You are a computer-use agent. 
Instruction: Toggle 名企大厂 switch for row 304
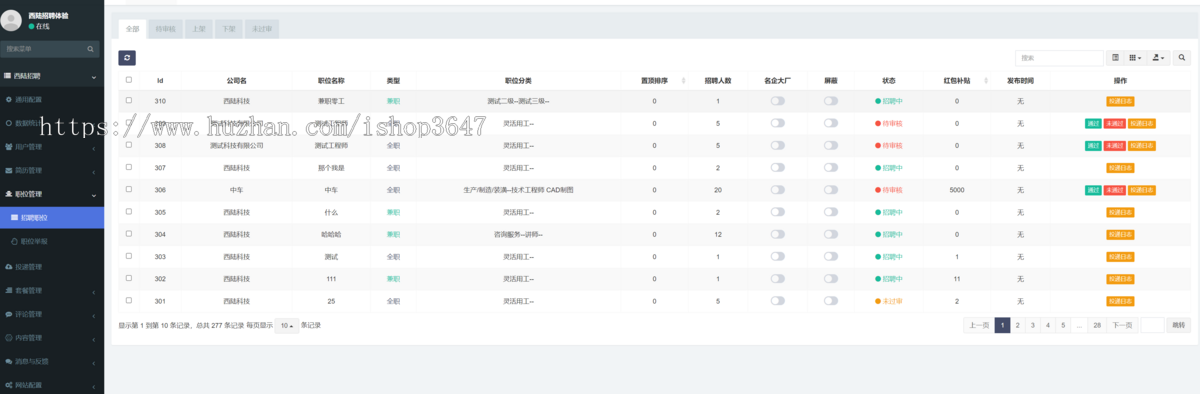pyautogui.click(x=777, y=234)
